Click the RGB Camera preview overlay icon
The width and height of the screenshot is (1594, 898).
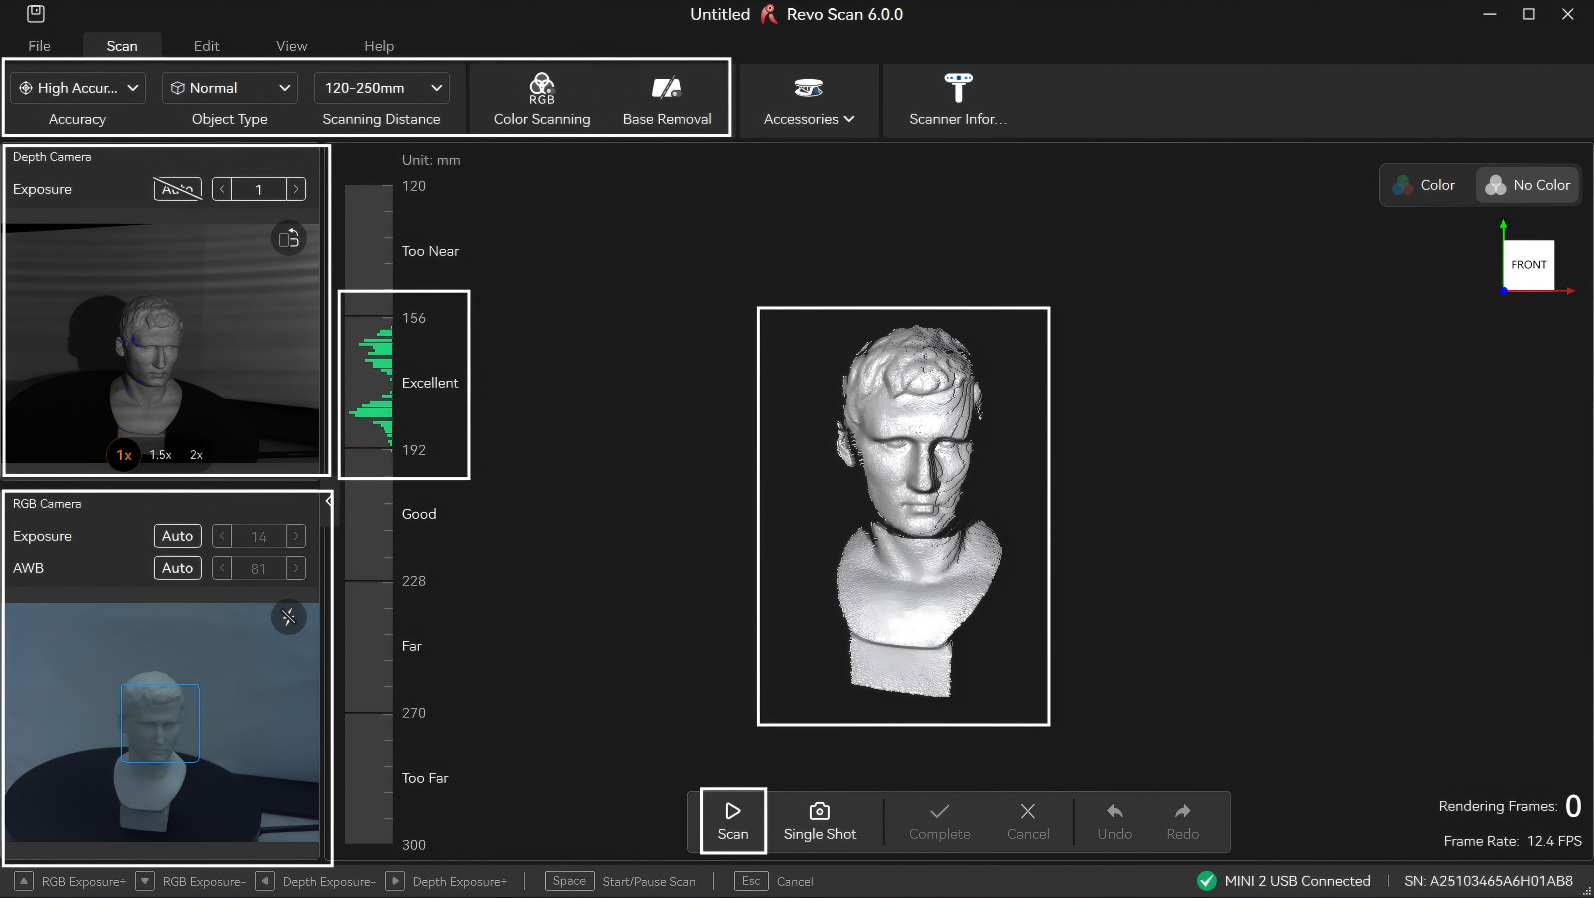(289, 617)
